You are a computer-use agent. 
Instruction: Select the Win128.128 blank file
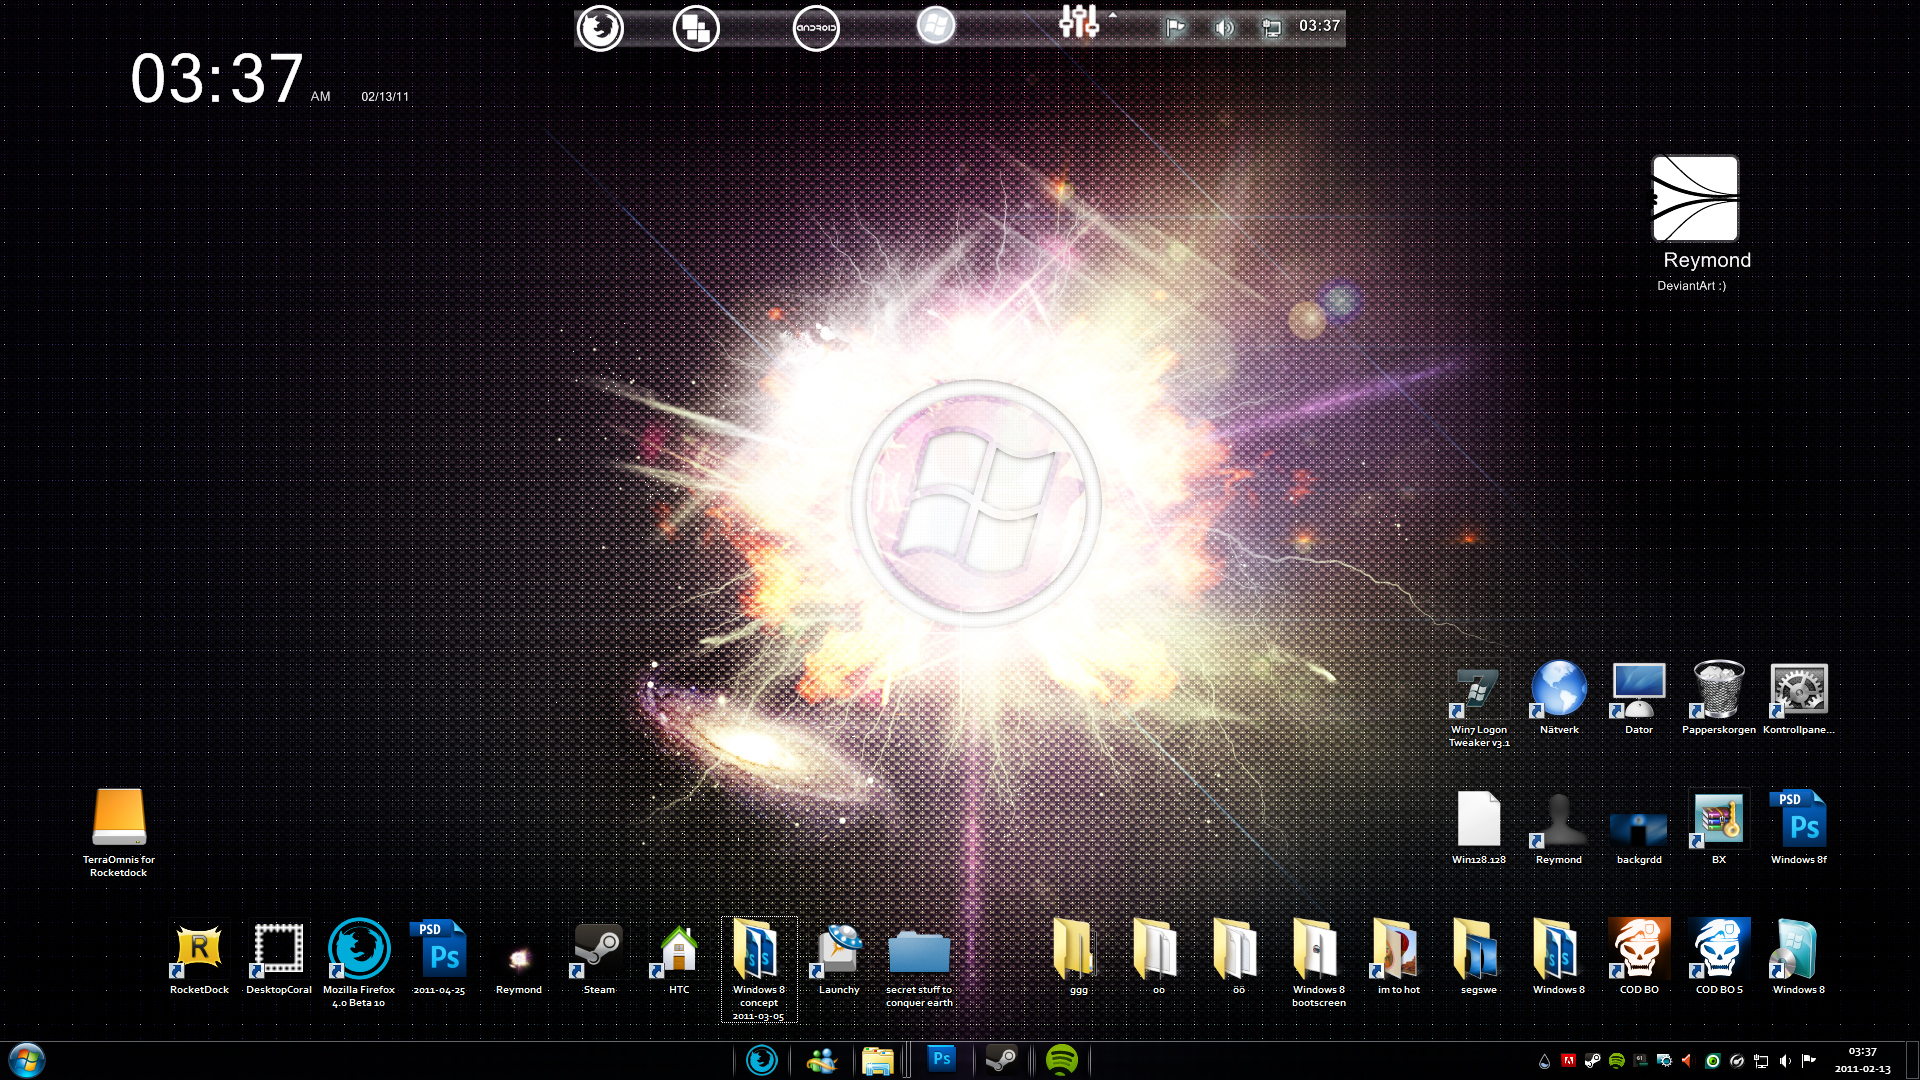coord(1479,819)
